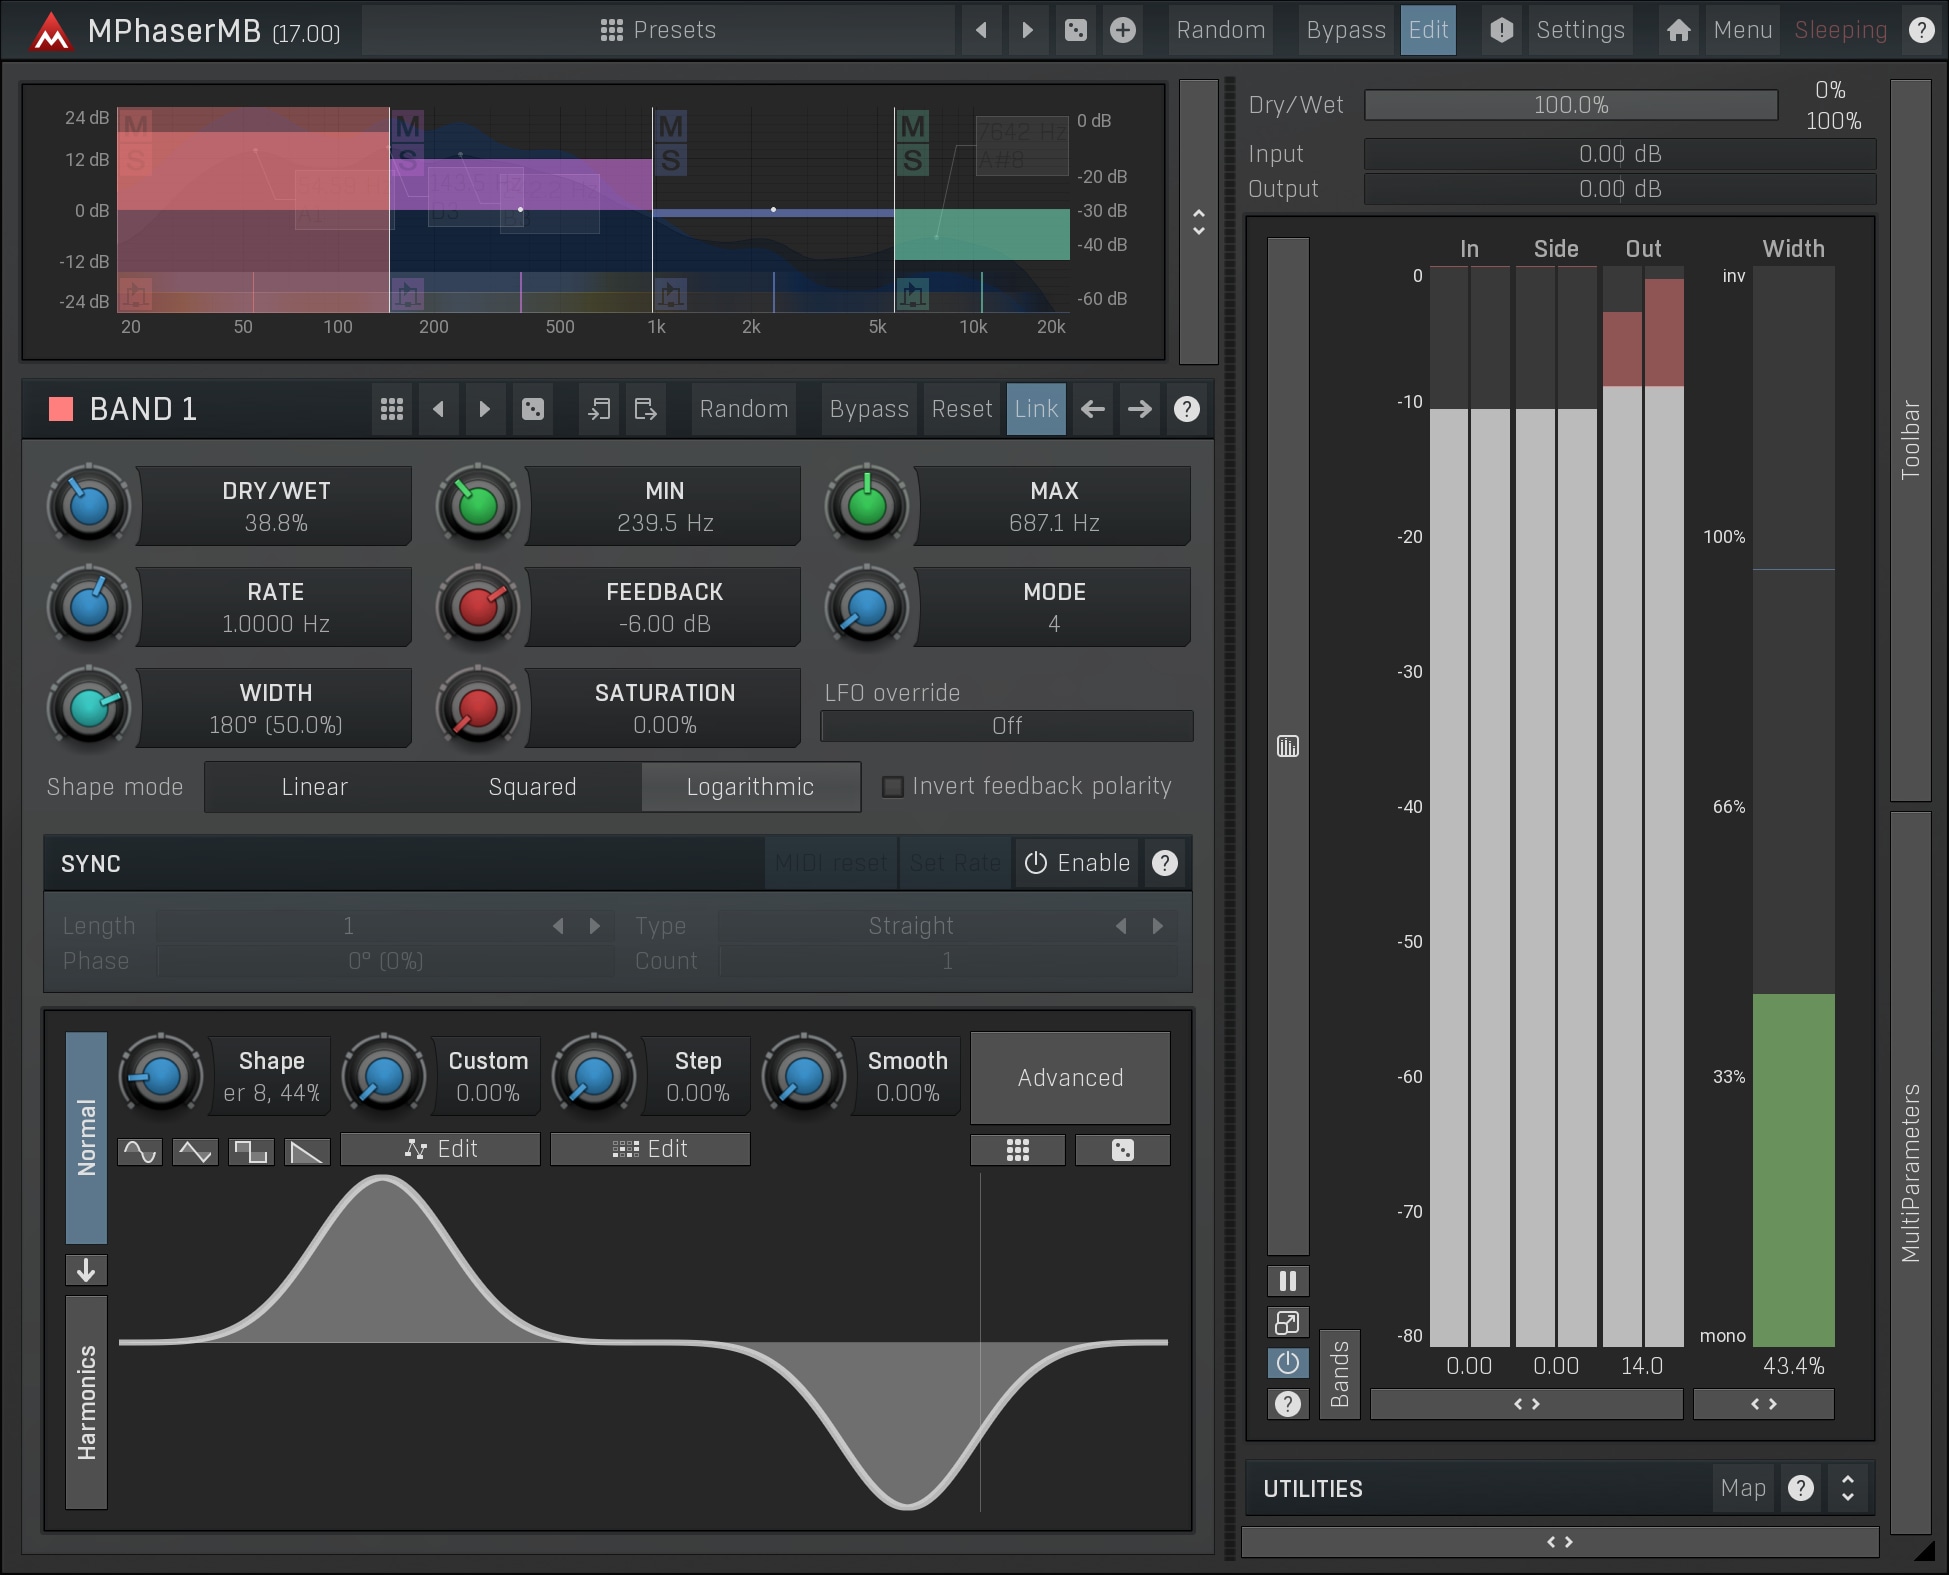Image resolution: width=1949 pixels, height=1575 pixels.
Task: Enable Invert feedback polarity checkbox
Action: point(893,787)
